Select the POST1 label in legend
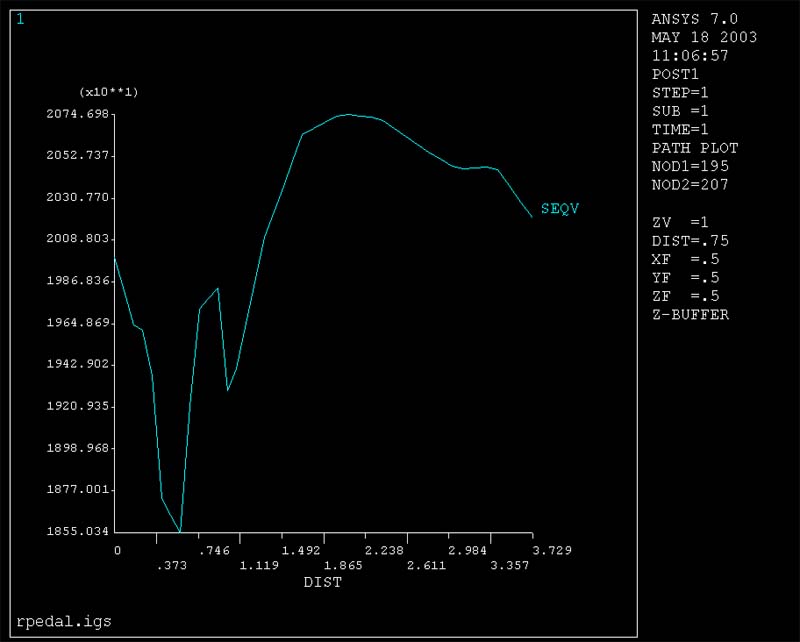 click(x=675, y=74)
